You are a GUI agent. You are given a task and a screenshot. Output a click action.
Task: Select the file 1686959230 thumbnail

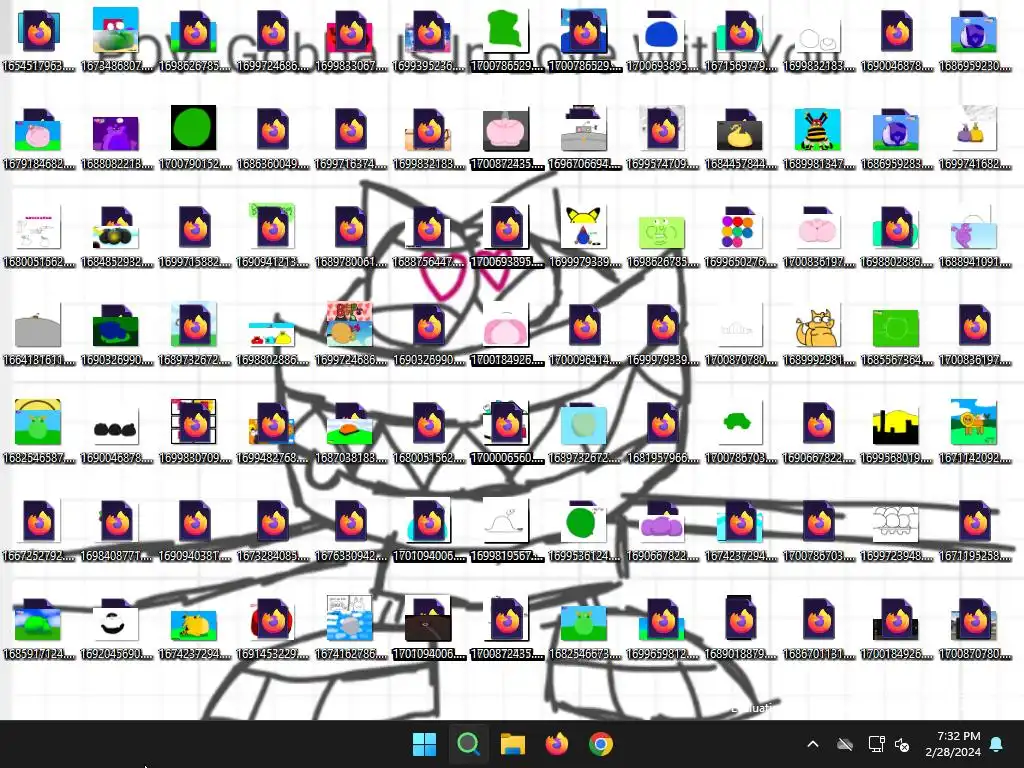pos(974,31)
